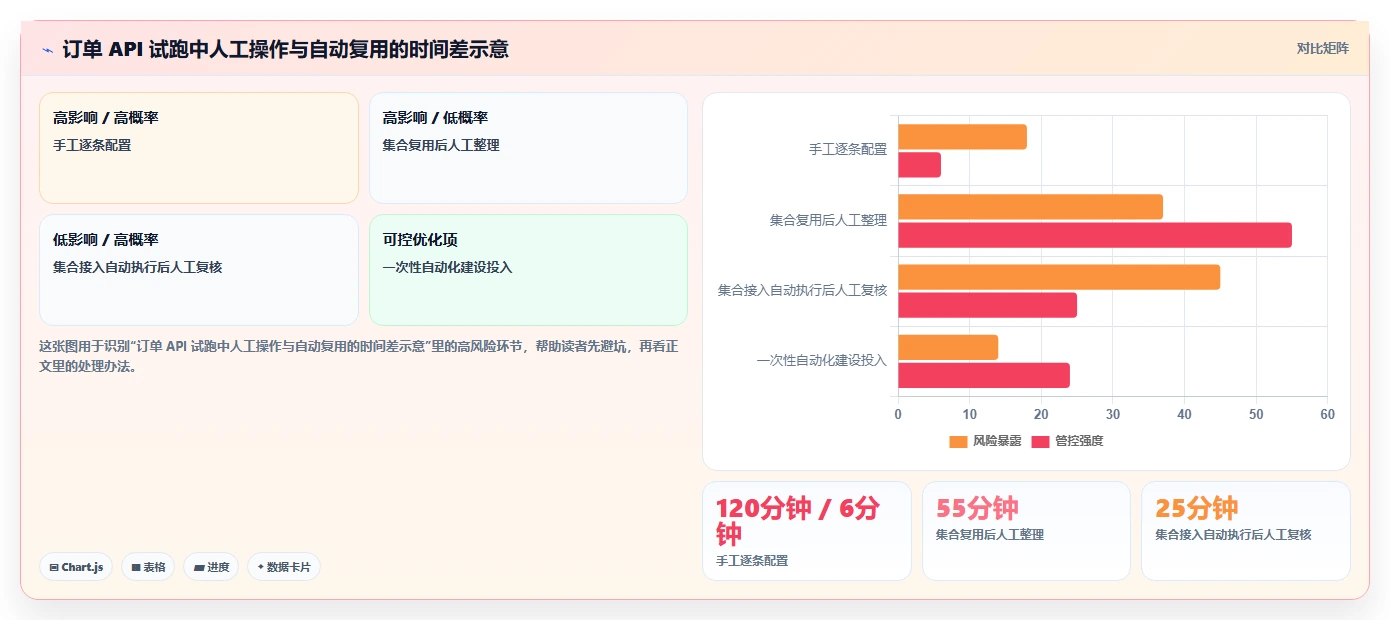Click 手工逐条配置 caption under the 120分钟 stat
1390x620 pixels.
752,561
